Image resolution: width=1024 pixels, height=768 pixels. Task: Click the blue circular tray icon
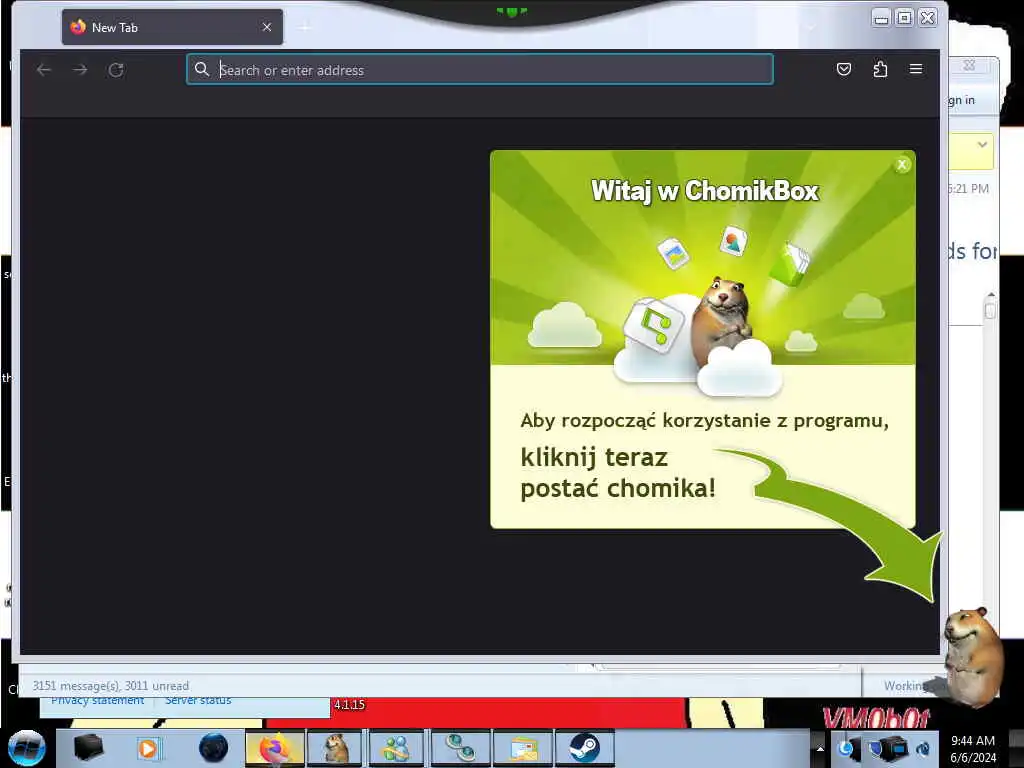(x=845, y=748)
